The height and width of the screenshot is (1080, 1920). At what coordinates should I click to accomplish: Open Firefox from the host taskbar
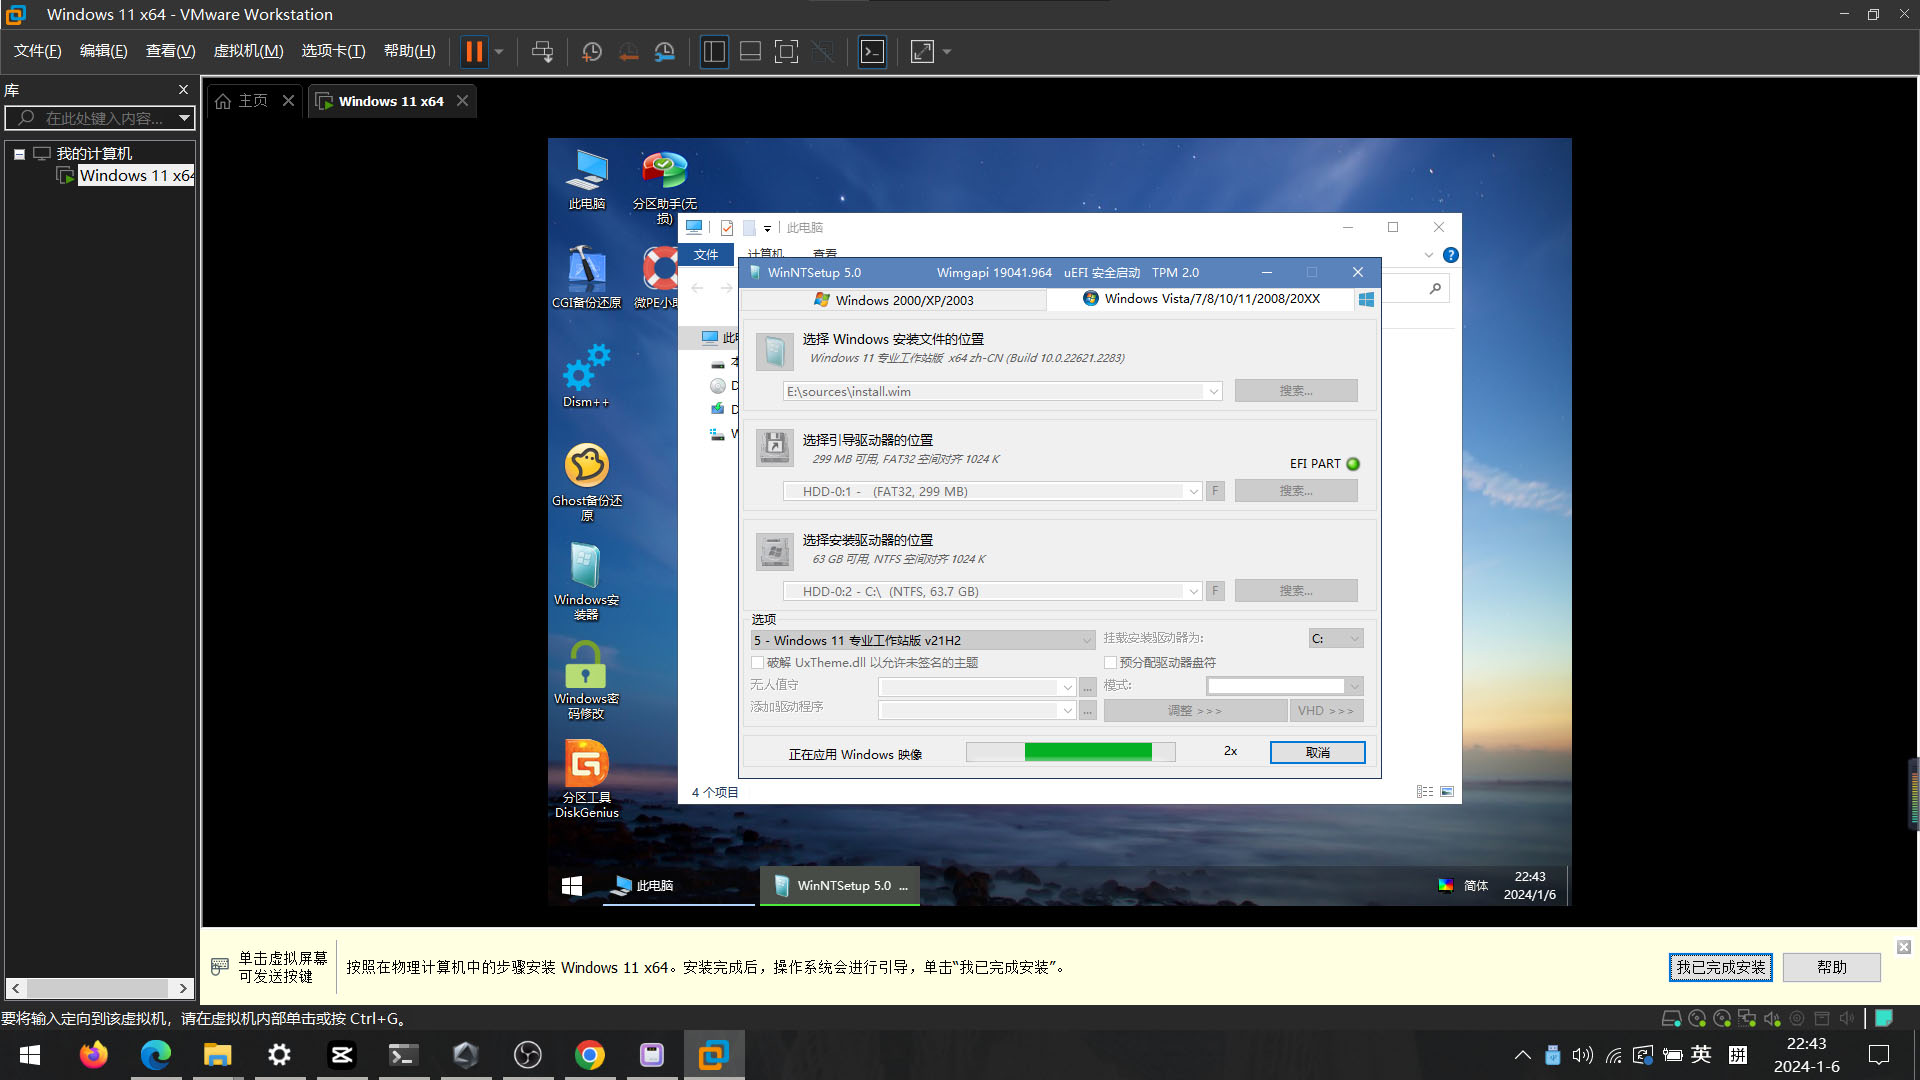pyautogui.click(x=94, y=1055)
